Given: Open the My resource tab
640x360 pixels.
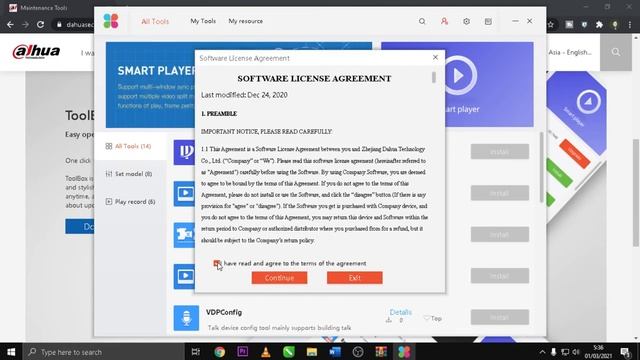Looking at the screenshot, I should pyautogui.click(x=245, y=21).
